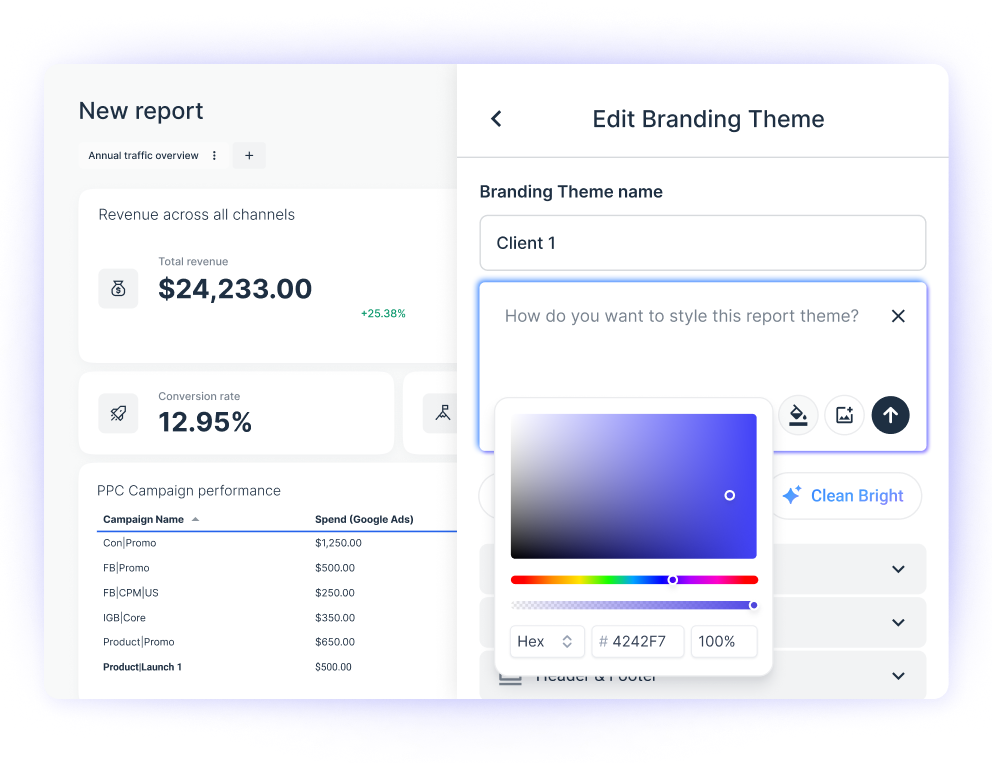Submit the prompt with the up arrow icon
The width and height of the screenshot is (992, 763).
click(890, 415)
